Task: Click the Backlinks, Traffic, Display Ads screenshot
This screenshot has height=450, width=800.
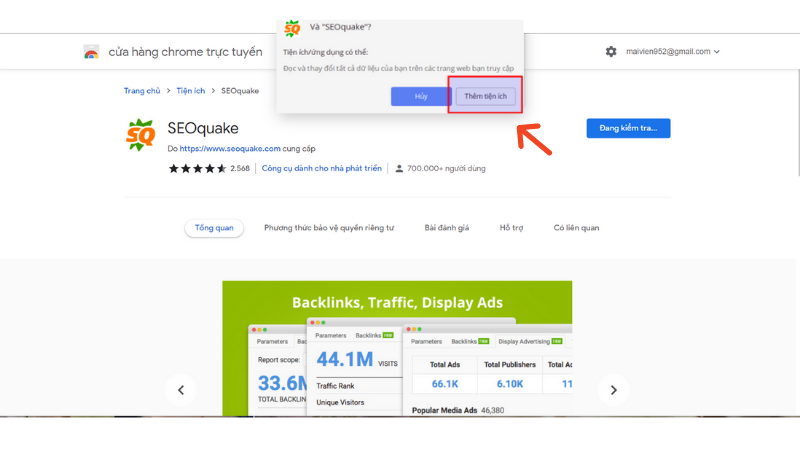Action: (x=397, y=348)
